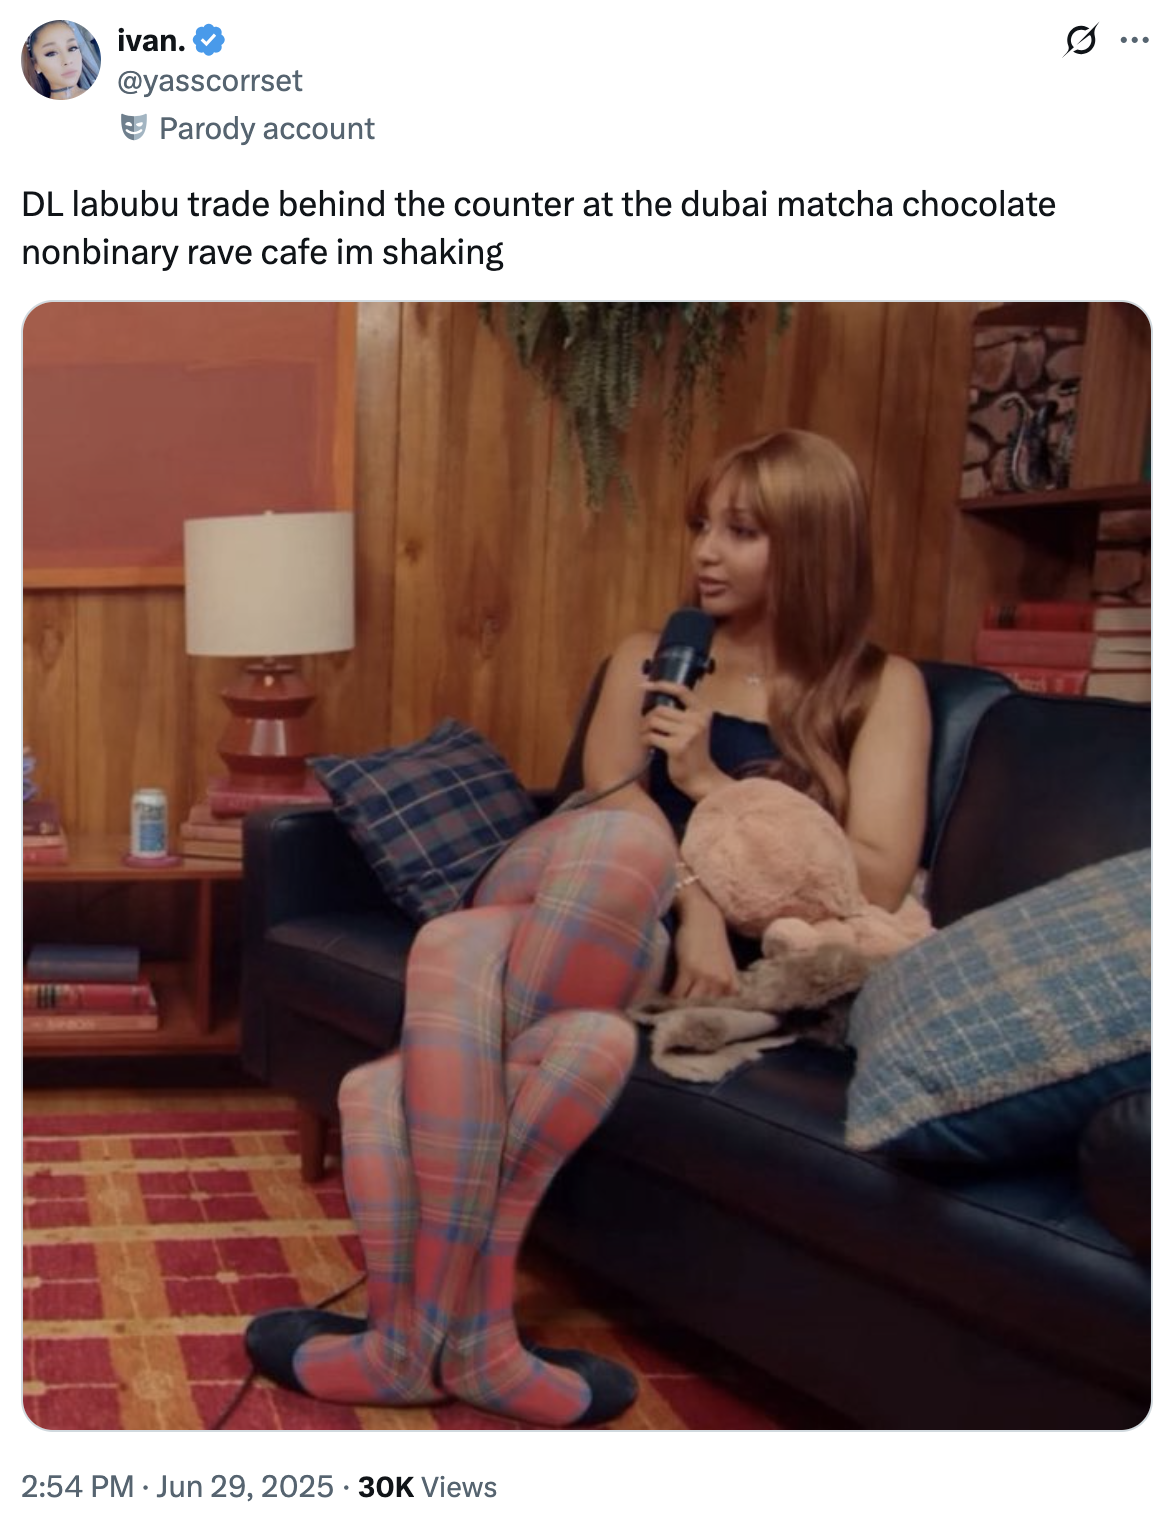Click the 2:54 PM timestamp
The image size is (1172, 1534).
pos(77,1487)
